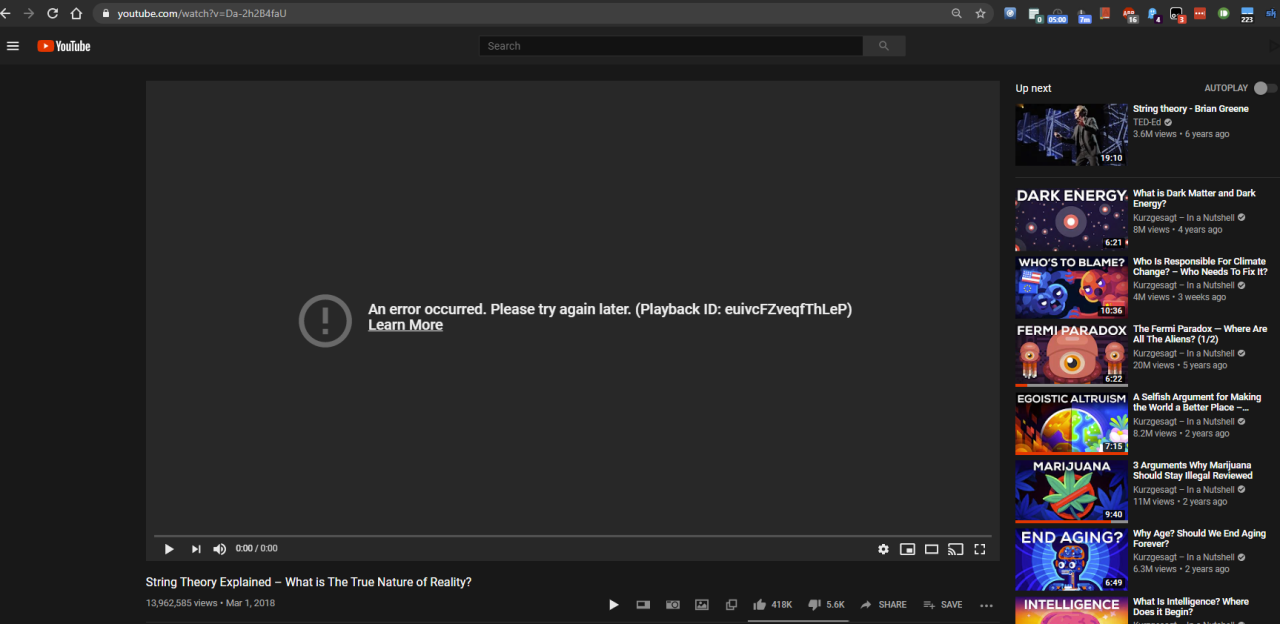1280x624 pixels.
Task: Click in the YouTube search box
Action: 671,46
